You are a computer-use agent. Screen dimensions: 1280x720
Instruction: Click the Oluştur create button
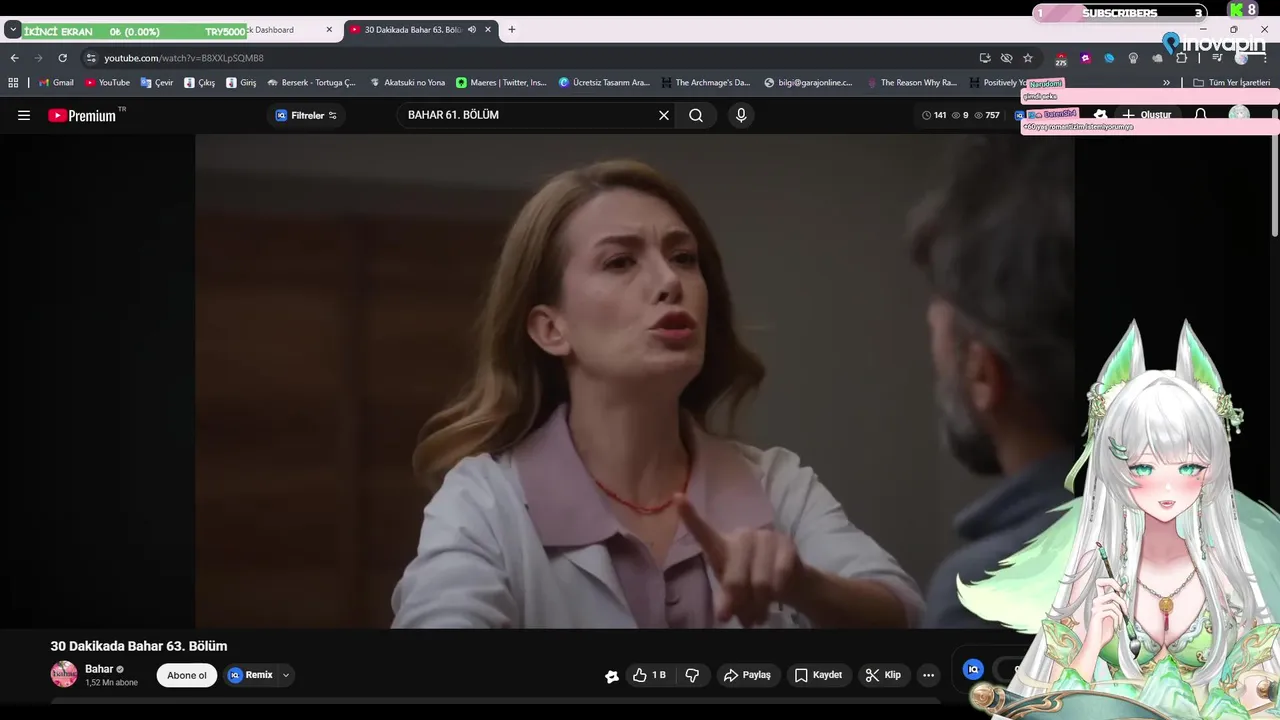pyautogui.click(x=1146, y=115)
